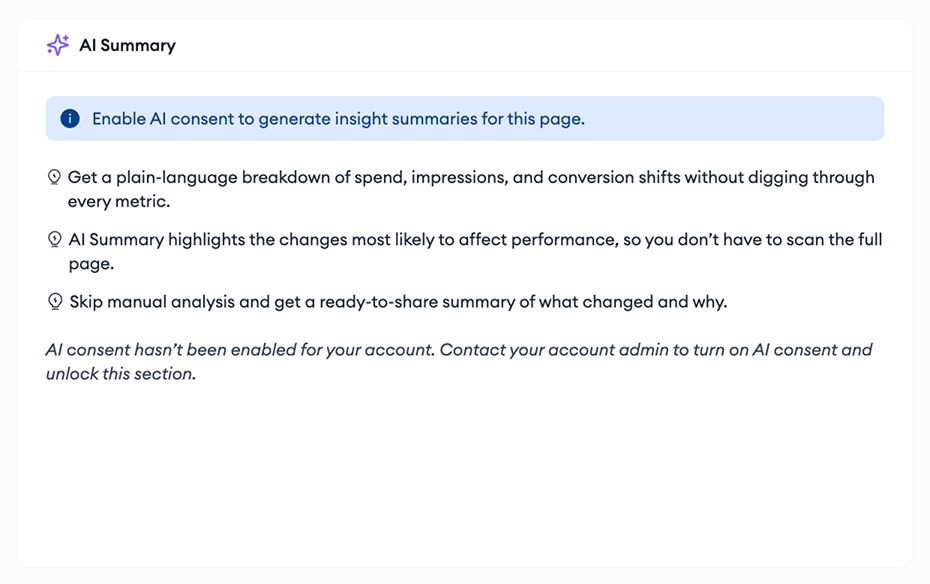The image size is (930, 584).
Task: Click the phrase 'unlock this section.'
Action: coord(121,374)
